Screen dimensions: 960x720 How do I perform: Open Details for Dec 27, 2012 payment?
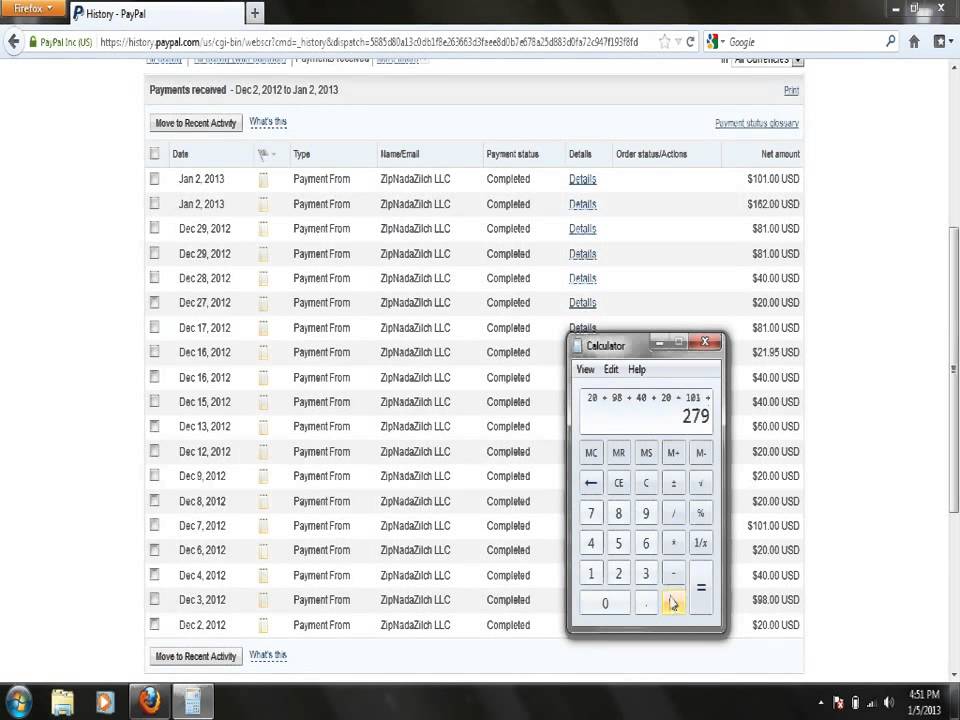tap(582, 302)
